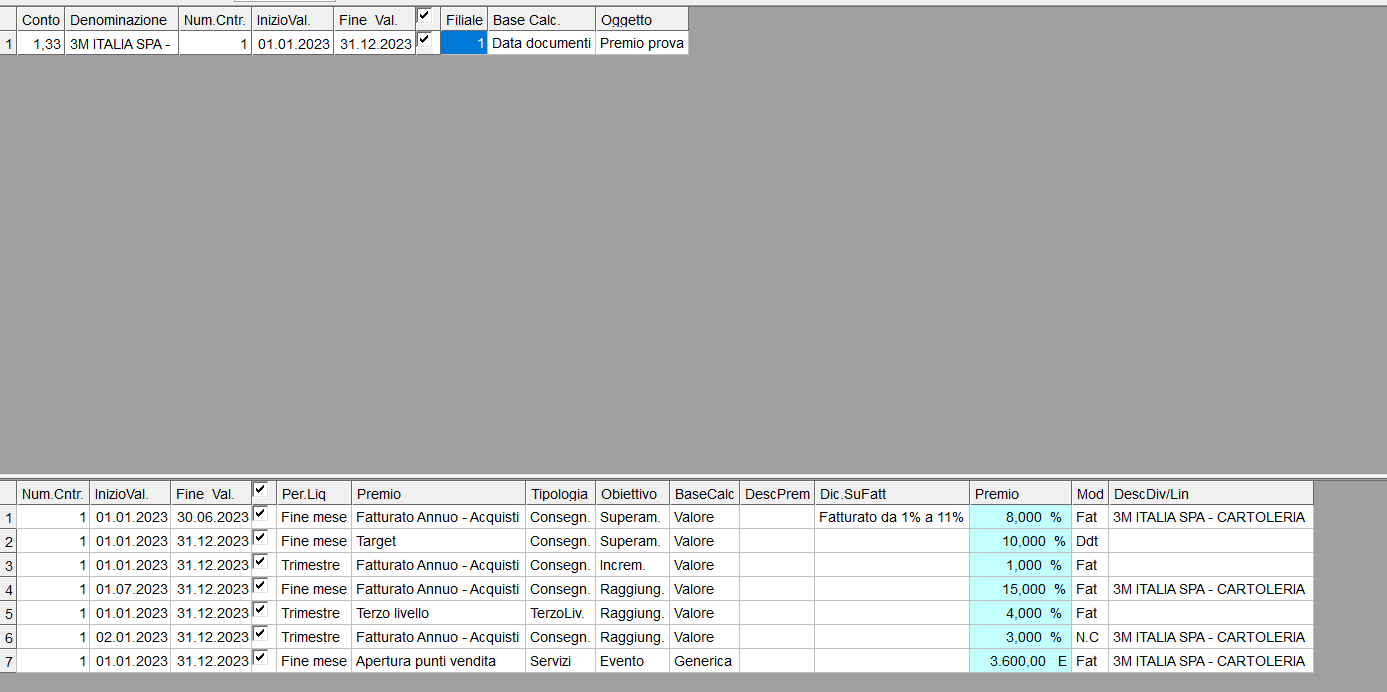
Task: Click the Tipologia column header
Action: (560, 494)
